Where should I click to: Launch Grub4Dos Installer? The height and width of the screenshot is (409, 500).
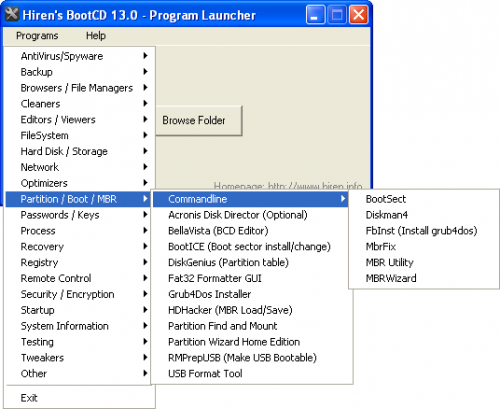pos(252,294)
